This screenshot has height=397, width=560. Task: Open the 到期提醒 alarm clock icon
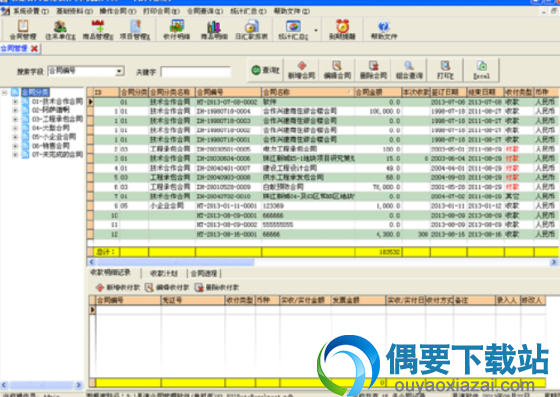(342, 29)
